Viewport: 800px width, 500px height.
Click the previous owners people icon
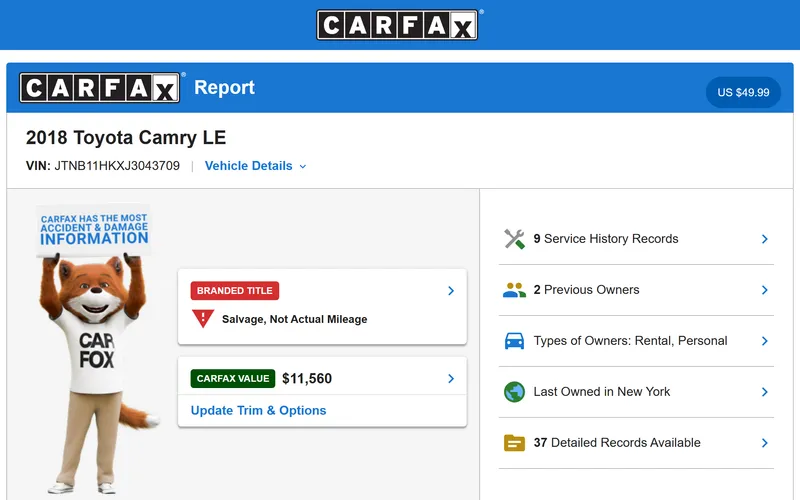(514, 290)
